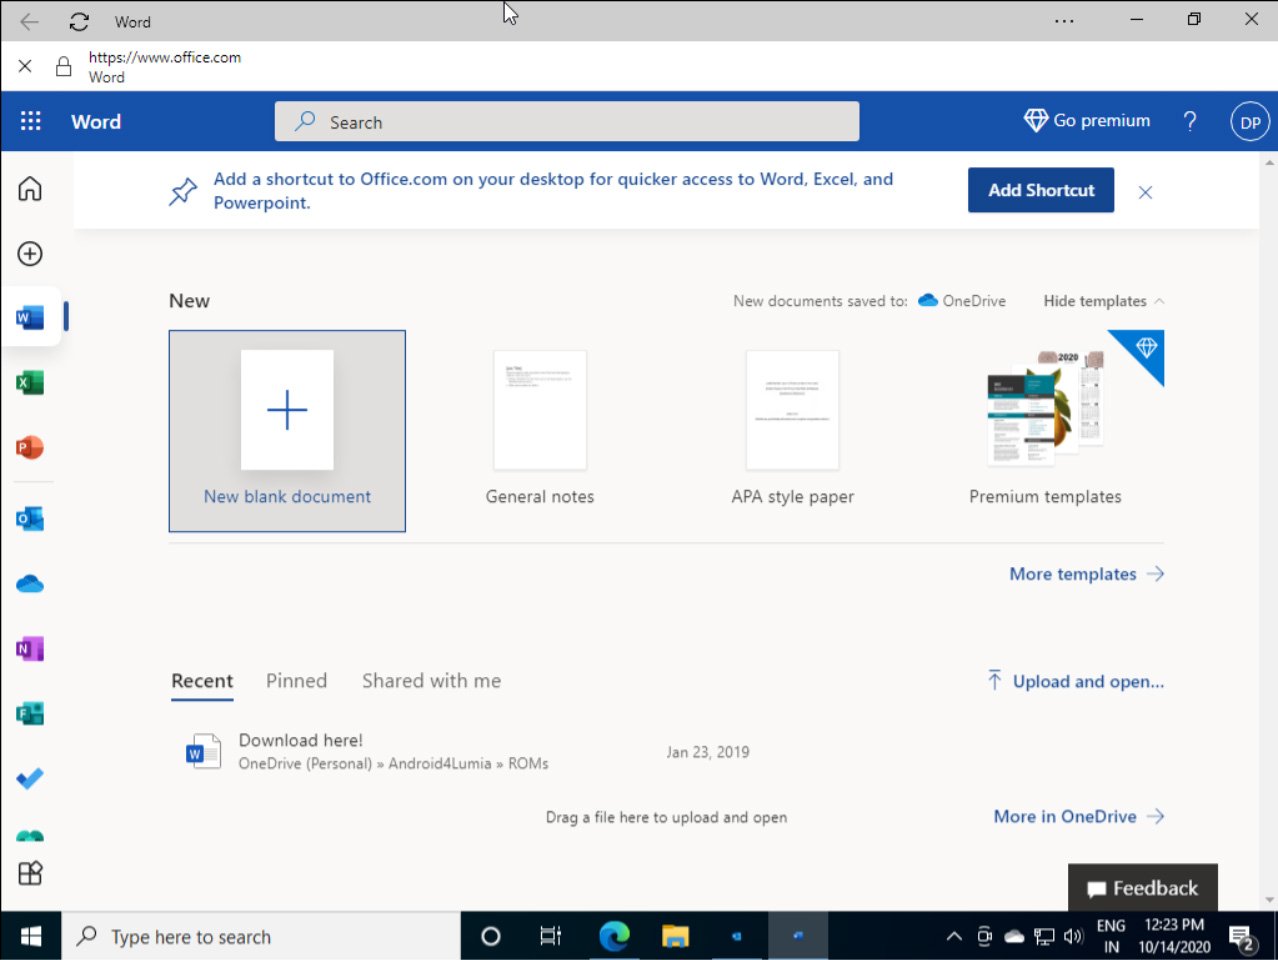1278x960 pixels.
Task: Click the volume speaker tray icon
Action: pos(1074,936)
